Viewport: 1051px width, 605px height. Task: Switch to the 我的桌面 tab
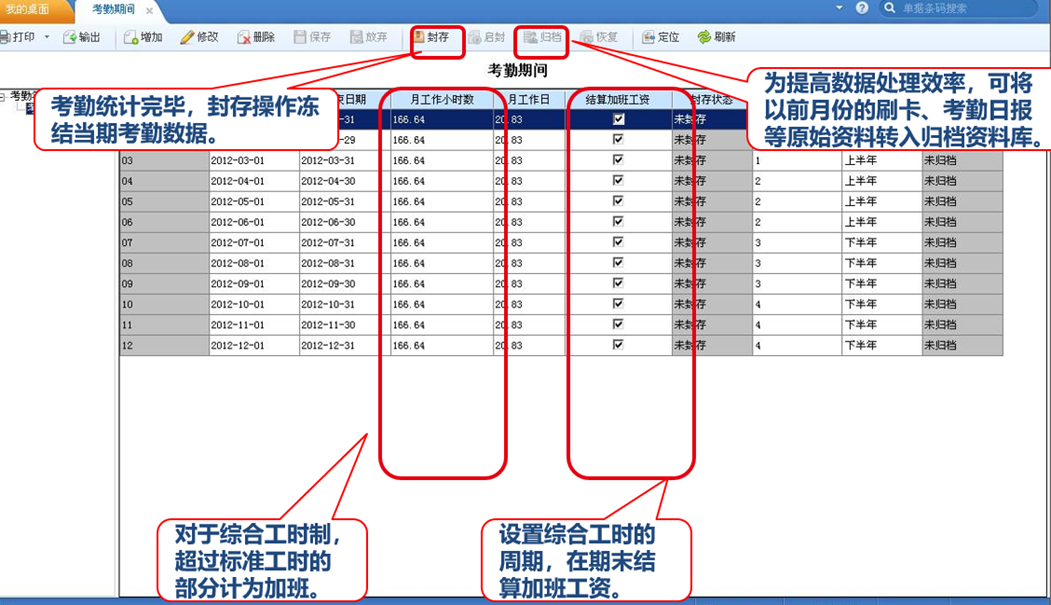click(x=28, y=9)
